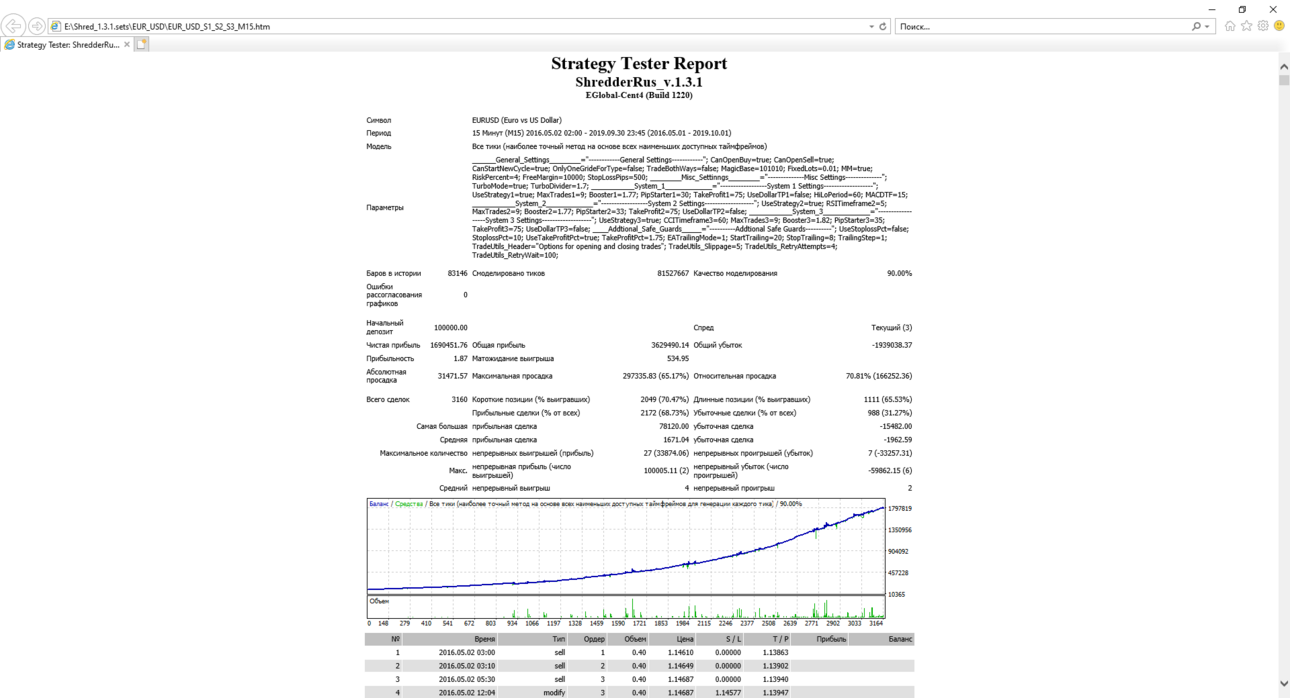This screenshot has width=1290, height=698.
Task: Select the Strategy Tester: ShredderRu... tab
Action: pos(67,44)
